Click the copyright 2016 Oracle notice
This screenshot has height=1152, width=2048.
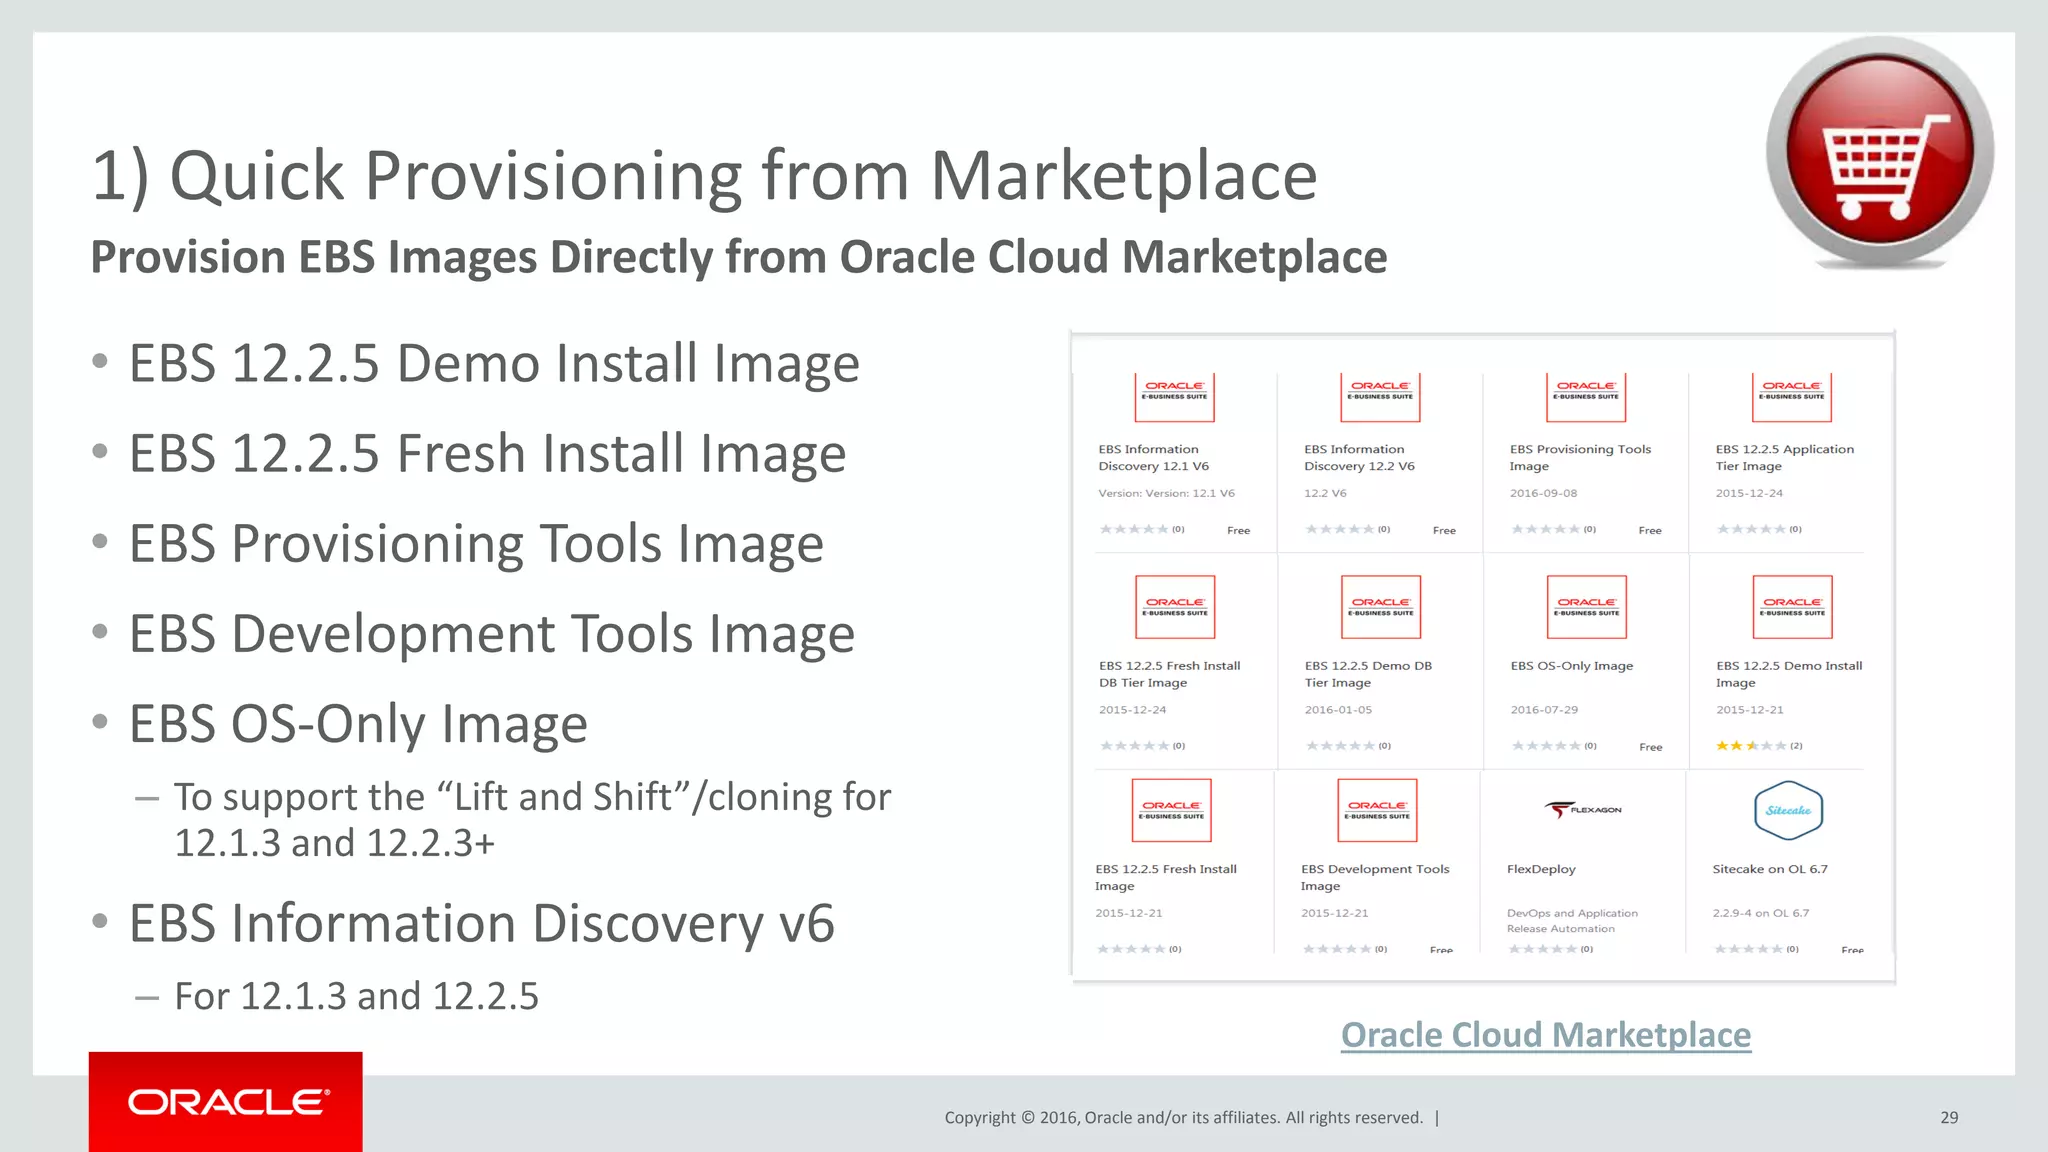pyautogui.click(x=1184, y=1118)
